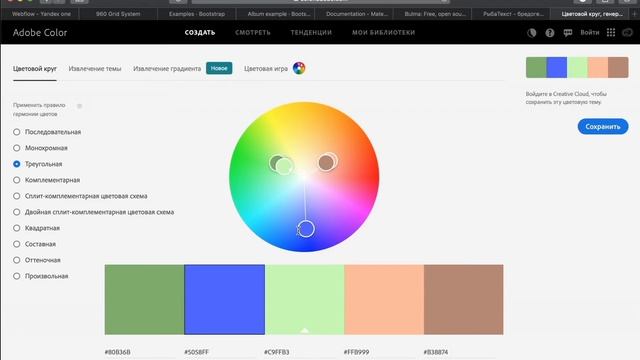This screenshot has height=360, width=640.
Task: Open the СМОТРЕТЬ menu
Action: [253, 33]
